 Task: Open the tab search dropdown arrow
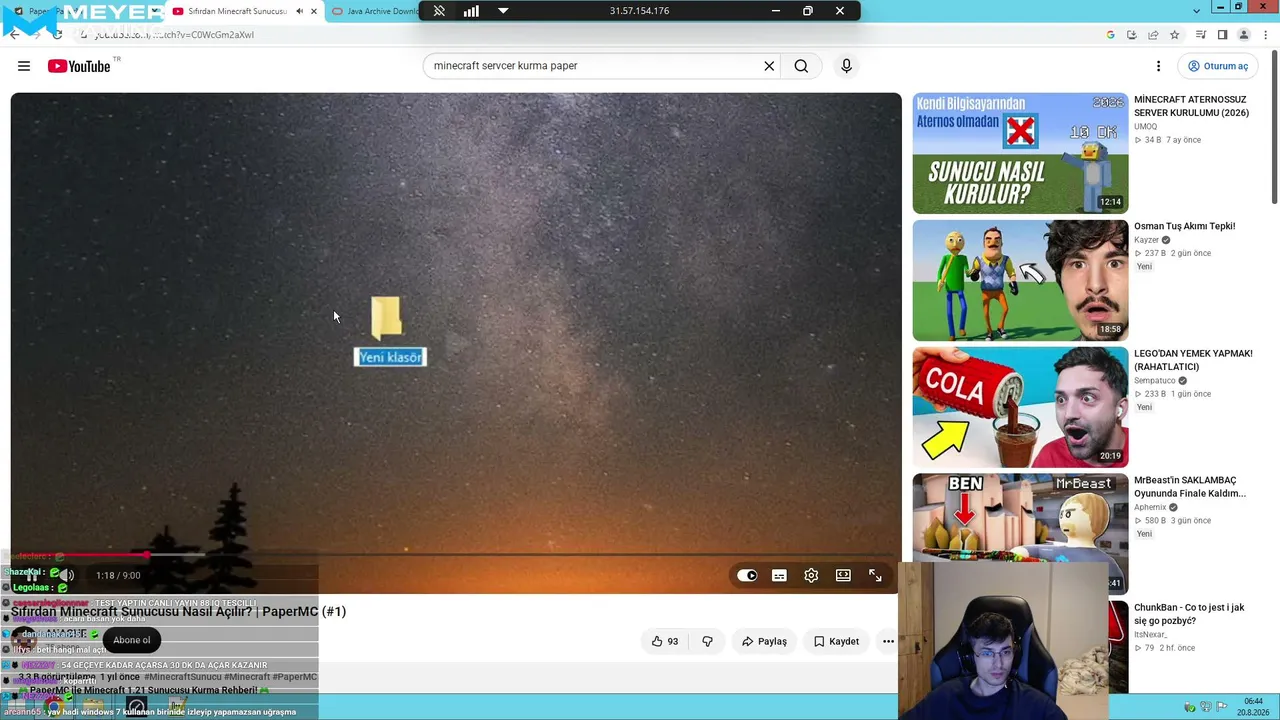(1197, 11)
